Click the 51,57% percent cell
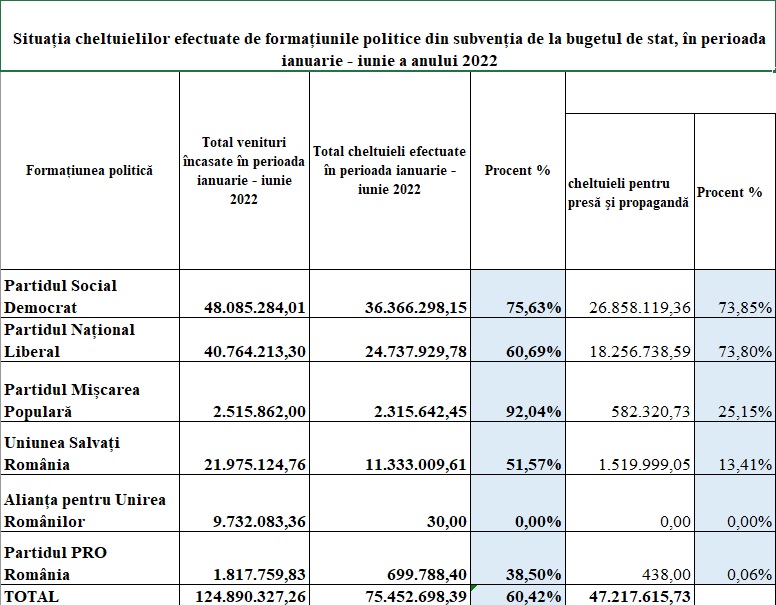Viewport: 776px width, 605px height. (518, 449)
